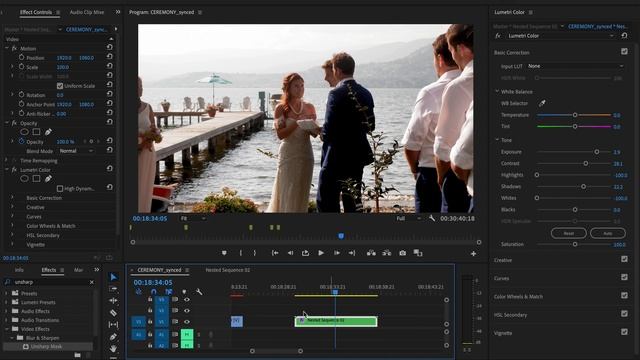Viewport: 640px width, 360px height.
Task: Export frame with camera icon
Action: click(x=402, y=253)
